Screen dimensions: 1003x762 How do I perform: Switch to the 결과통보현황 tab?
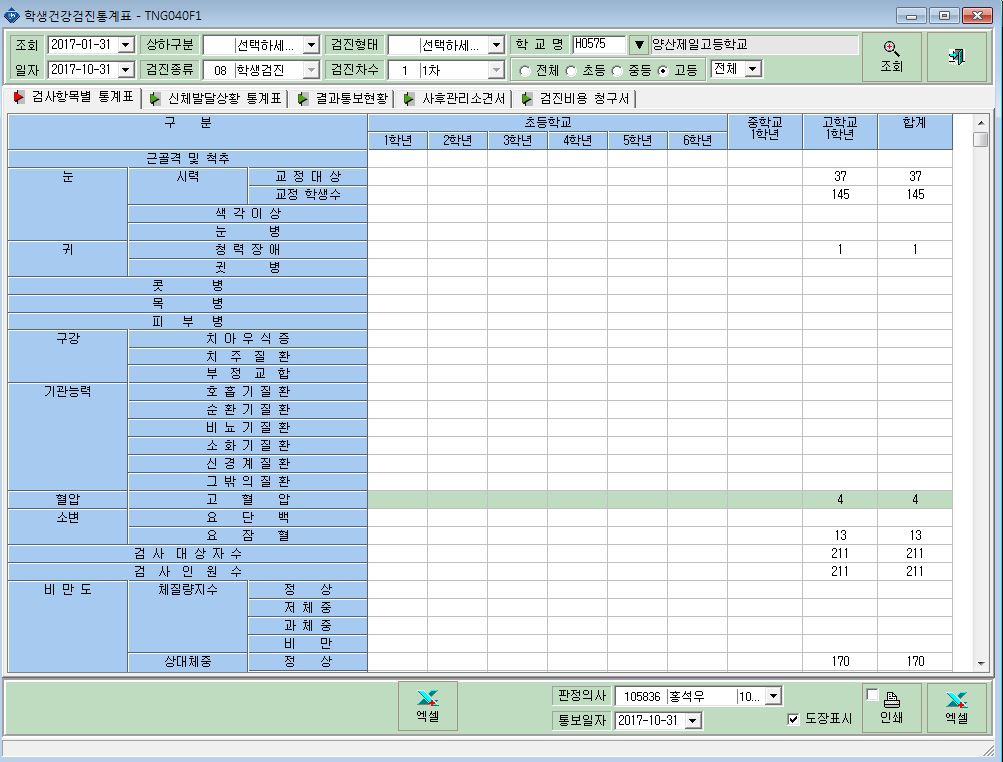[344, 99]
